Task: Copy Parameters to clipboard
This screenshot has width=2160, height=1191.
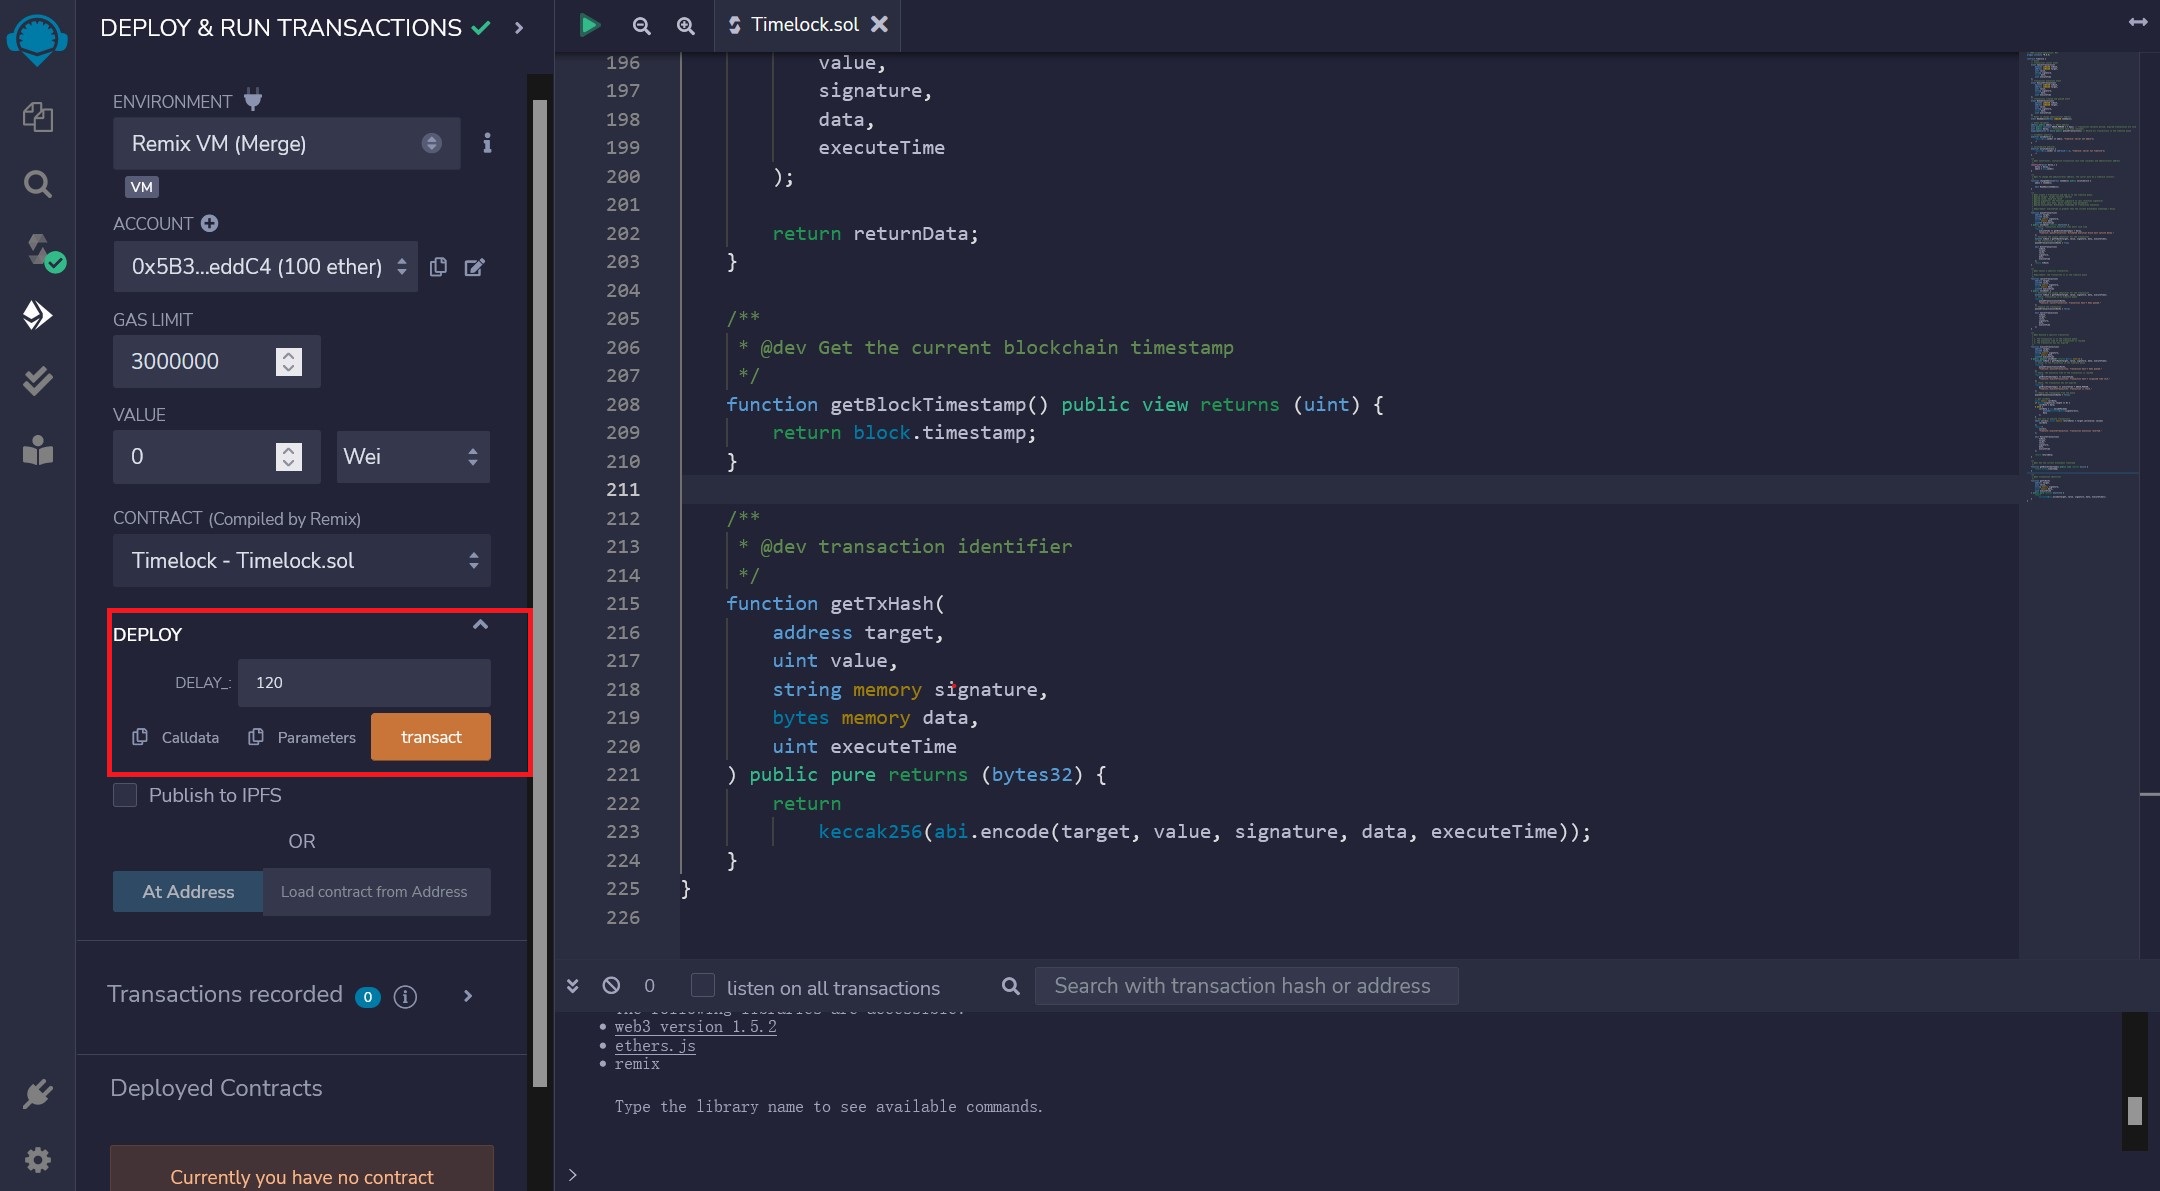Action: pos(302,737)
